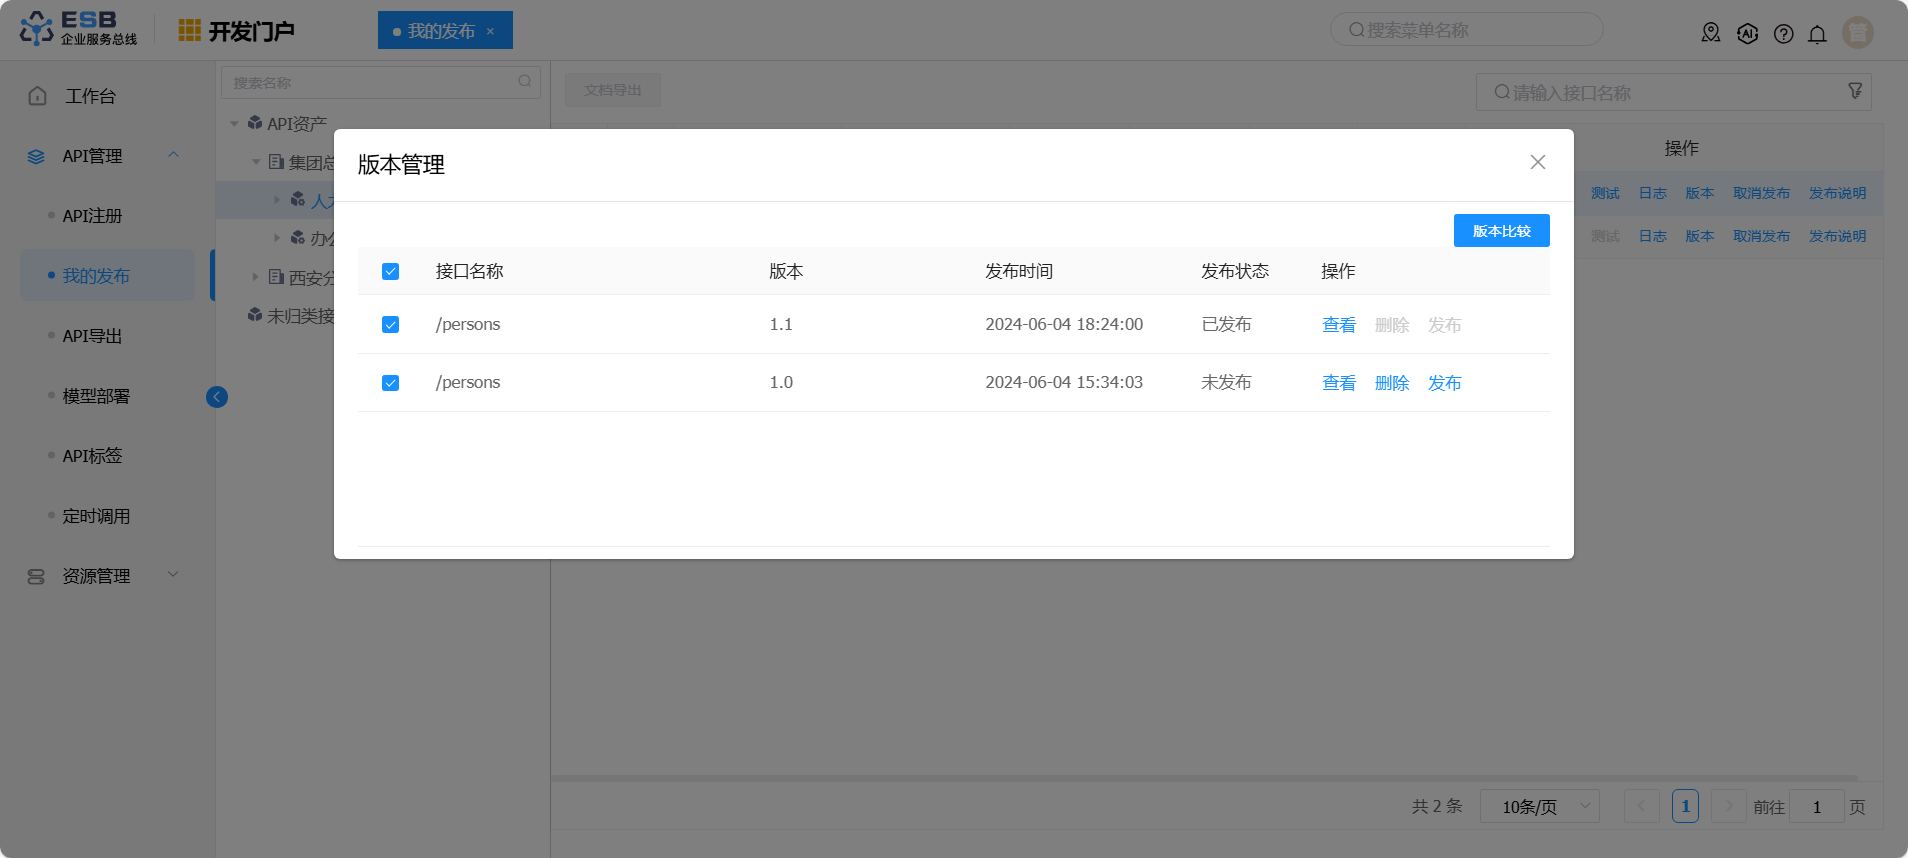1908x858 pixels.
Task: Click the ESB enterprise service bus logo
Action: 79,29
